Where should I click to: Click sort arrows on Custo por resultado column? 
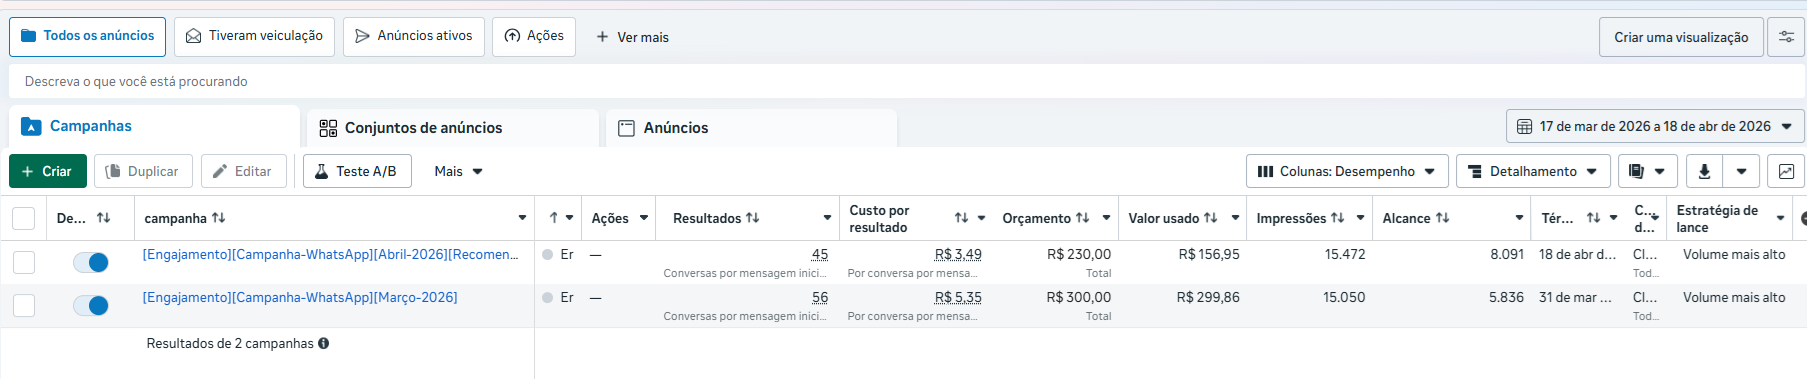pyautogui.click(x=961, y=218)
